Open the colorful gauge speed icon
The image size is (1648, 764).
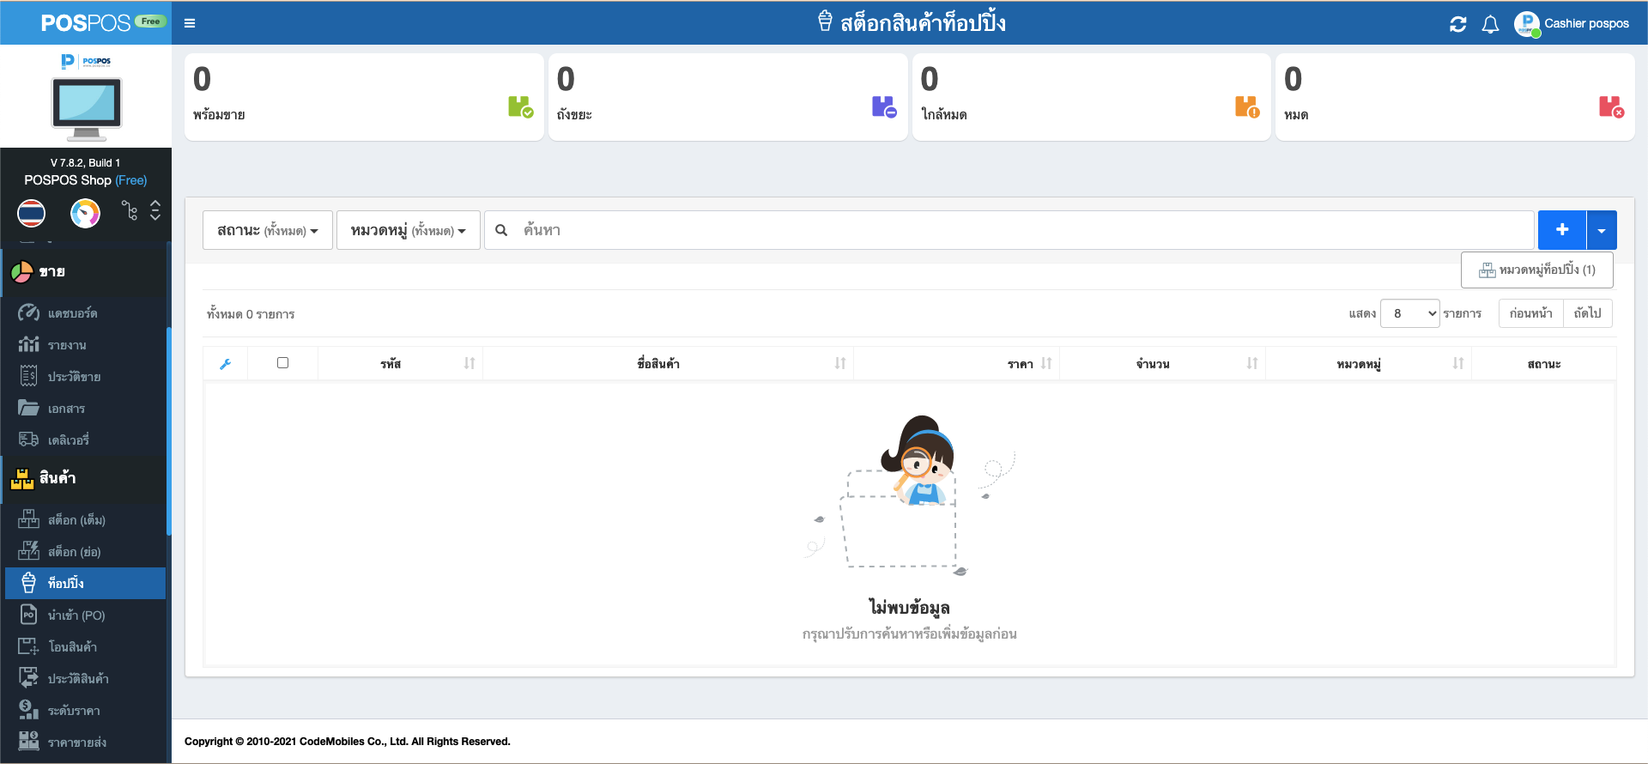[x=85, y=213]
